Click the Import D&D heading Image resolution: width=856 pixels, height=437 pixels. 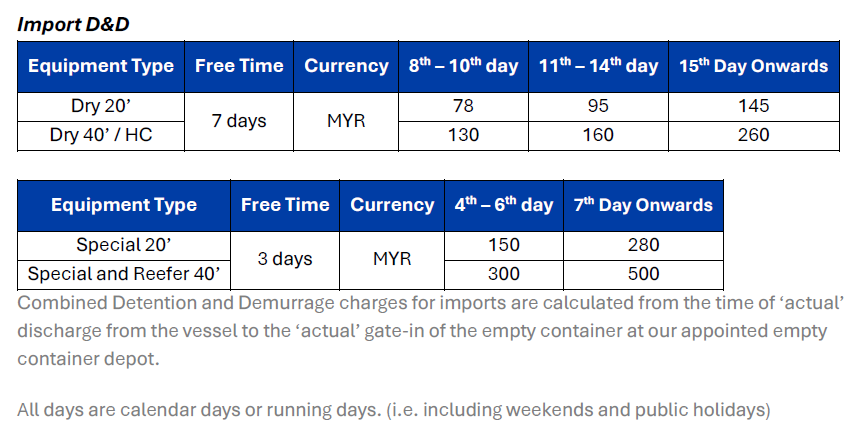tap(73, 25)
